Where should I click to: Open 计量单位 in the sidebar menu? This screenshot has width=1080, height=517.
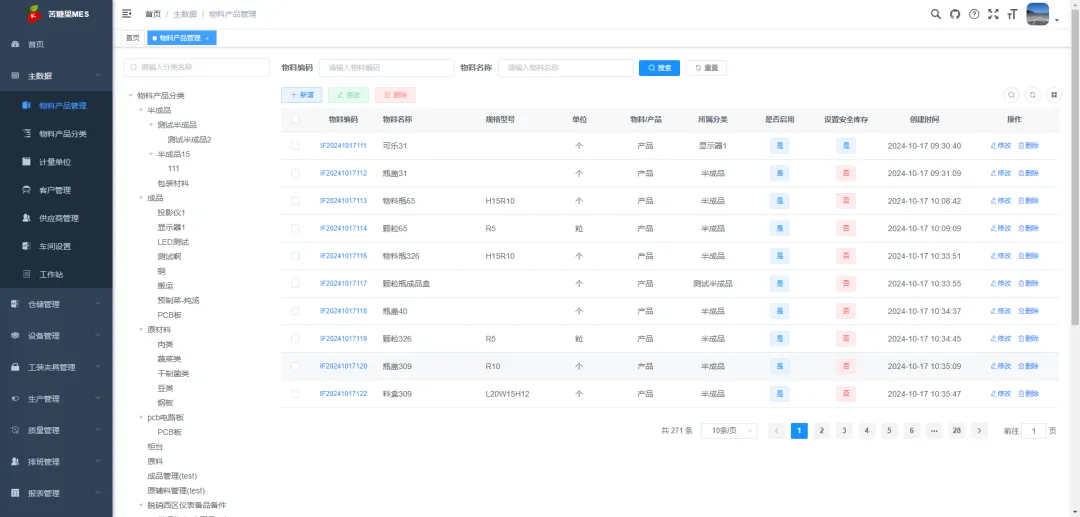tap(55, 161)
